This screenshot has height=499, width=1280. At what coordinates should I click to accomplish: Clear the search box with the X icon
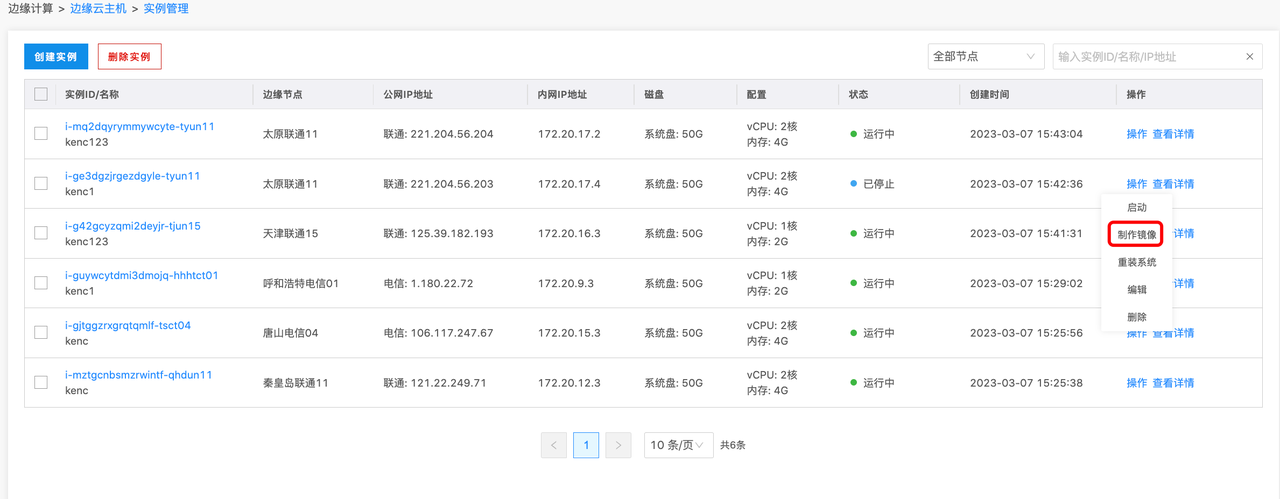click(1249, 57)
